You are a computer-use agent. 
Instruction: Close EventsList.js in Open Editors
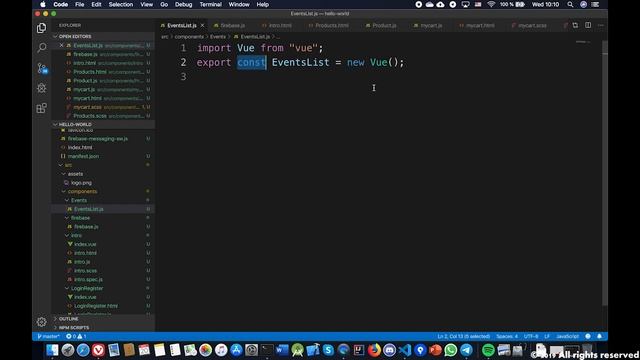click(x=61, y=45)
